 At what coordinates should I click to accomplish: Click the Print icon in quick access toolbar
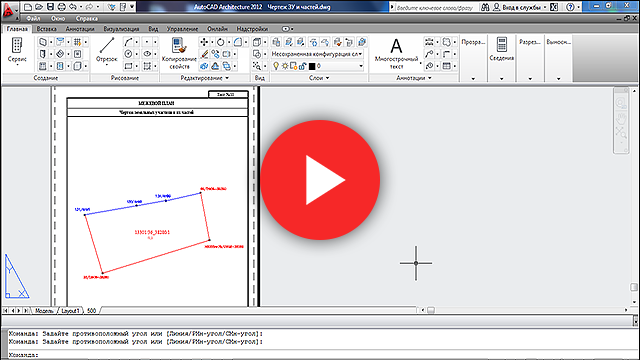pos(62,7)
